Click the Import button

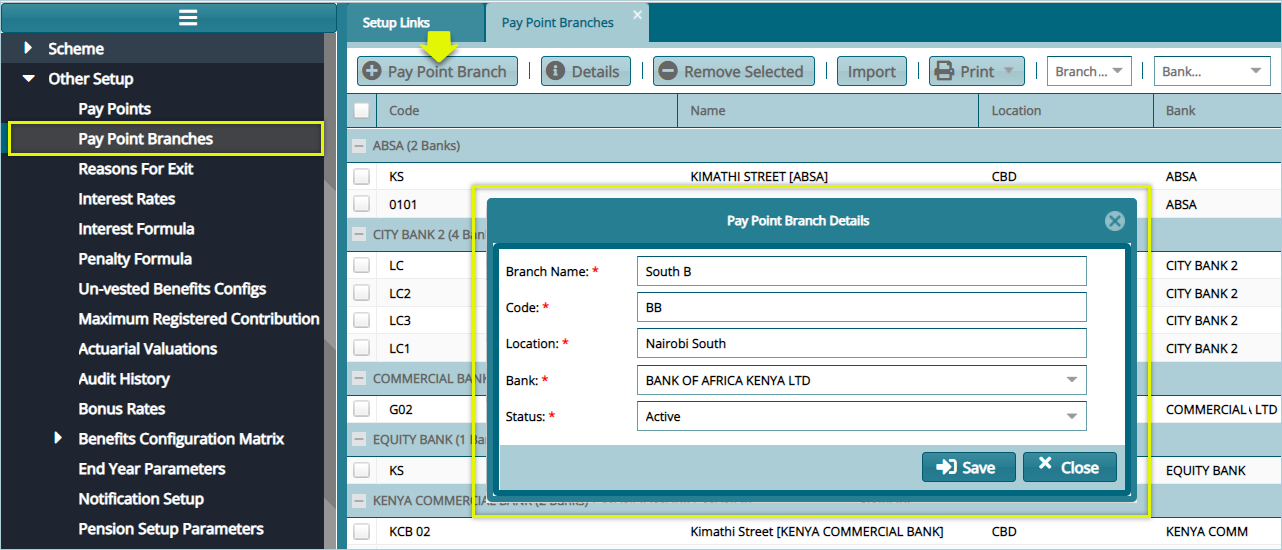click(x=872, y=71)
